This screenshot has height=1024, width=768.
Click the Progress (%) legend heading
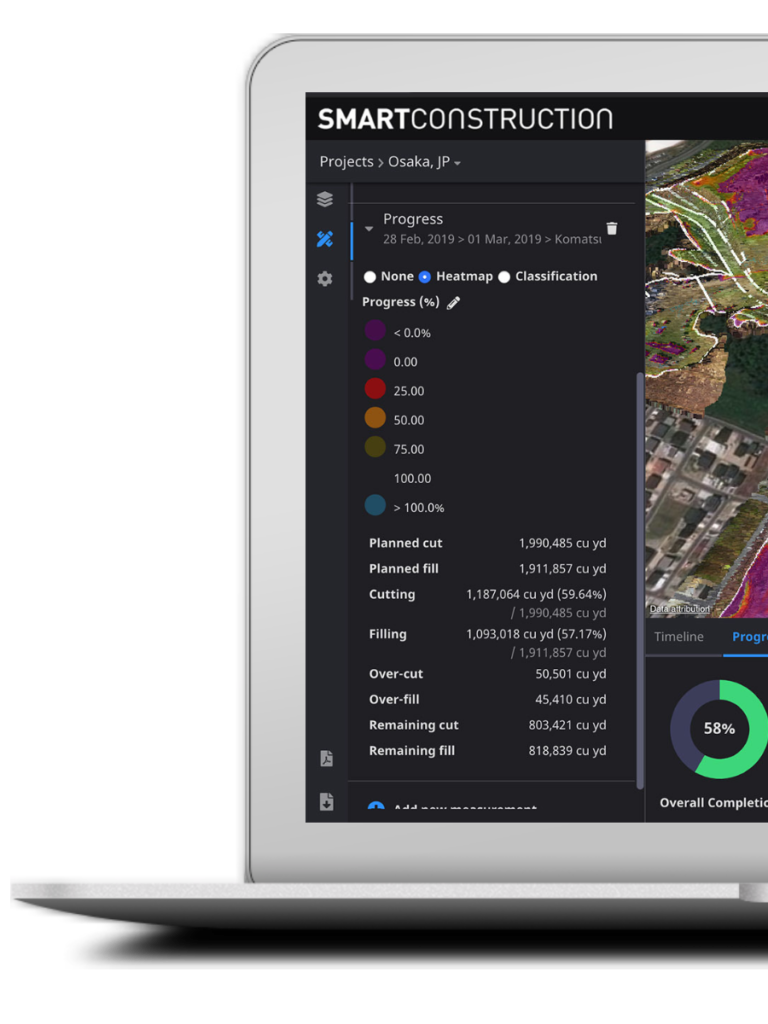pyautogui.click(x=400, y=302)
